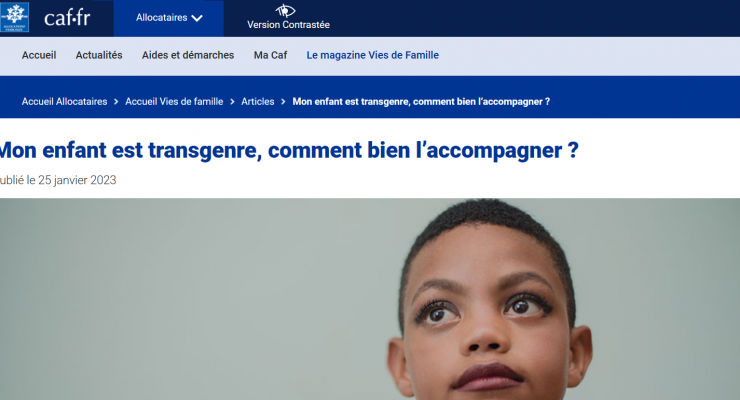Click the eye icon for contrast version
Screen dimensions: 740x400
click(x=286, y=10)
